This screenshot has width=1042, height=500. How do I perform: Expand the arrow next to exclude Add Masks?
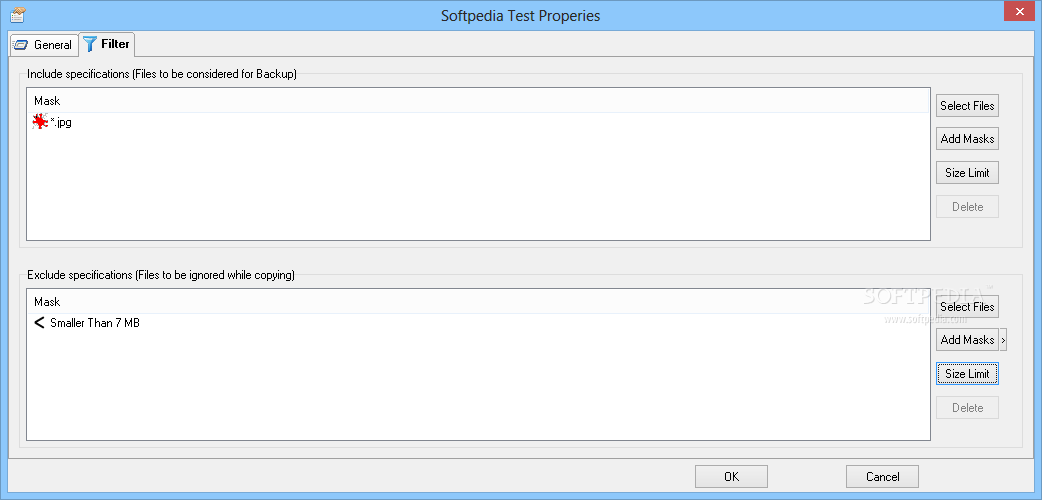pos(1003,340)
